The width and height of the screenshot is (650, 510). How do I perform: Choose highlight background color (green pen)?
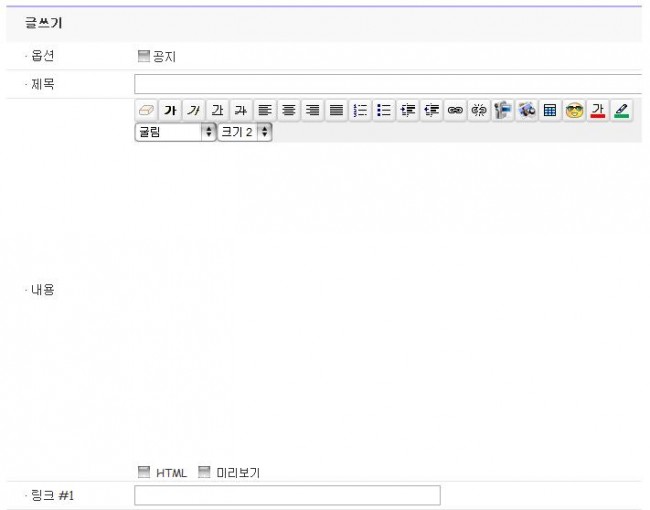pos(621,110)
